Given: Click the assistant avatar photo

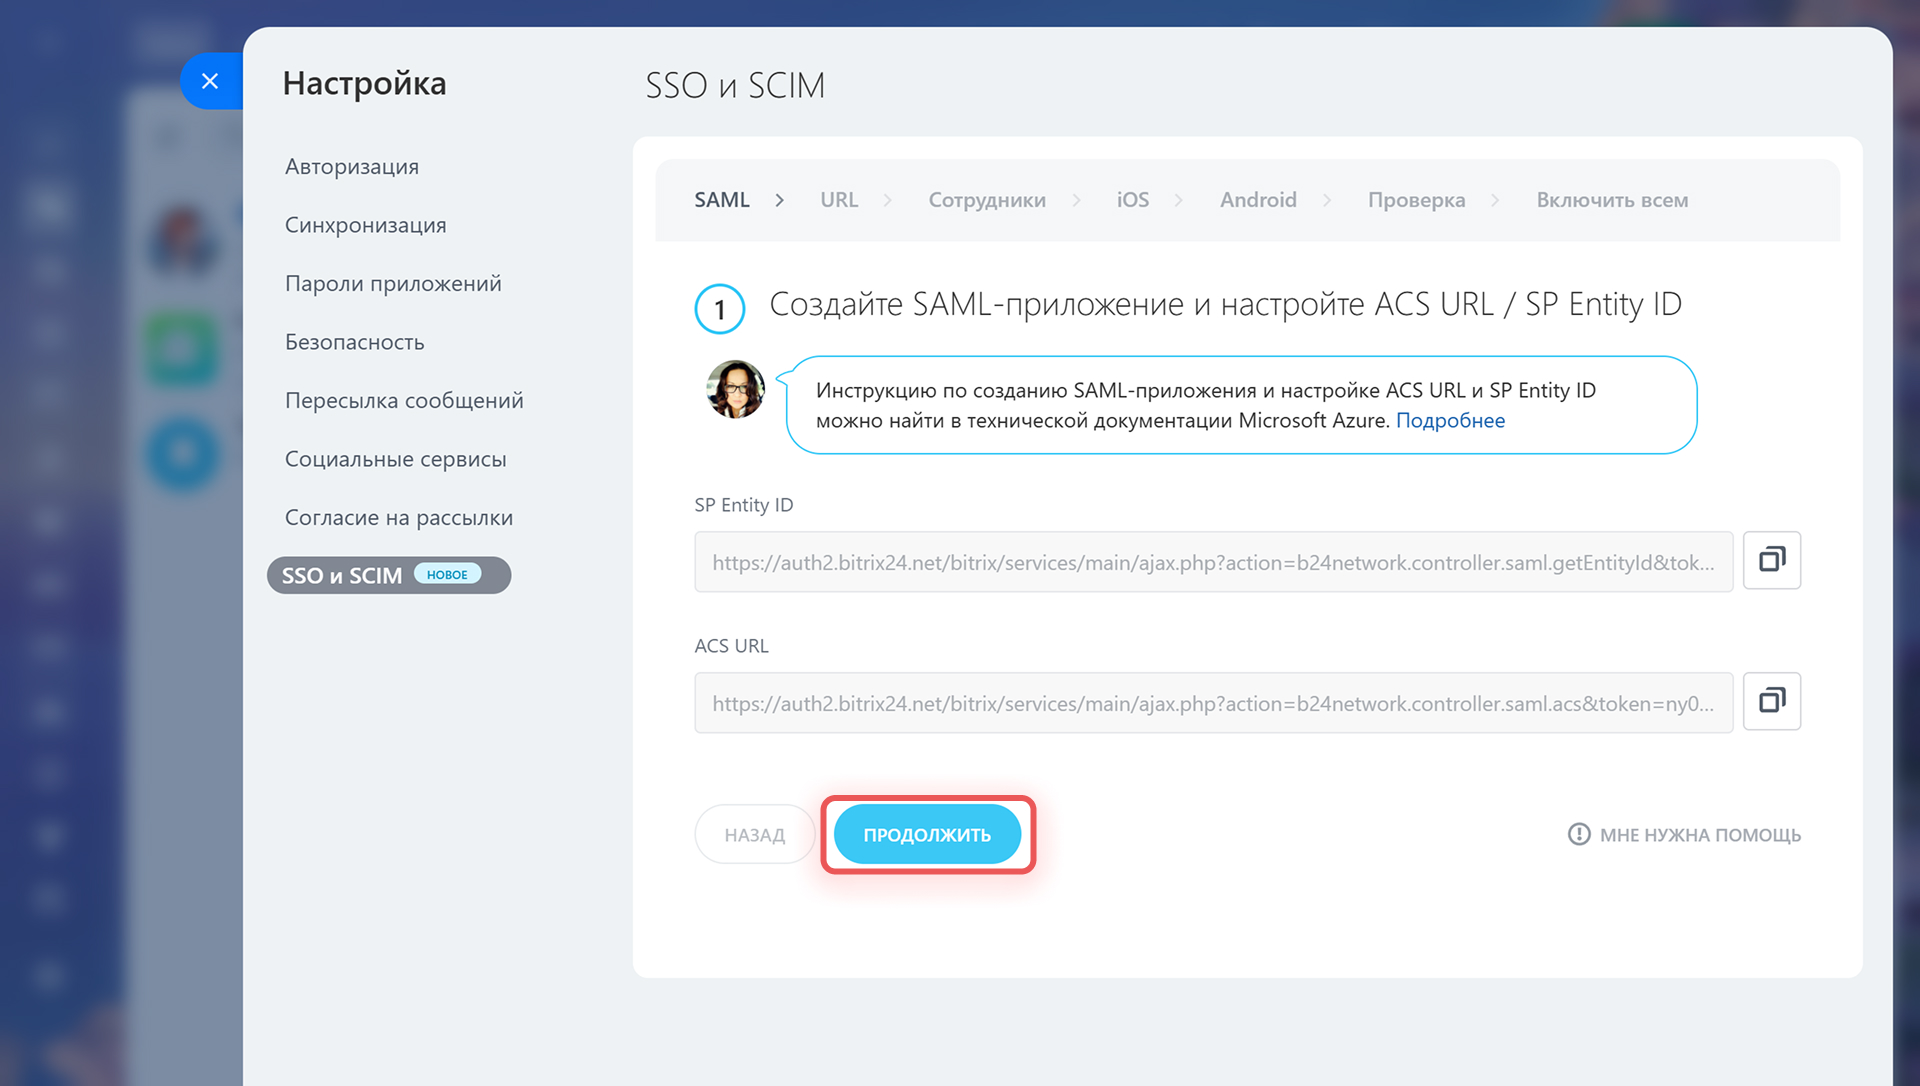Looking at the screenshot, I should 735,389.
